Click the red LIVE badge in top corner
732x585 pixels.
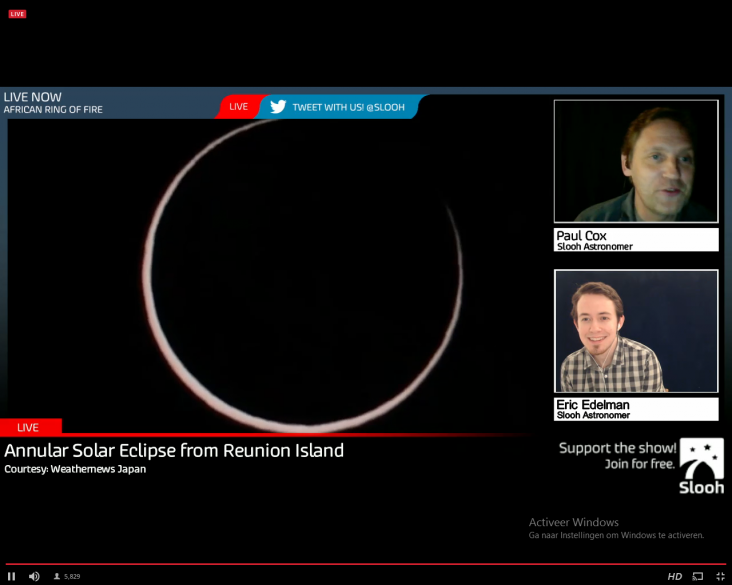point(17,14)
